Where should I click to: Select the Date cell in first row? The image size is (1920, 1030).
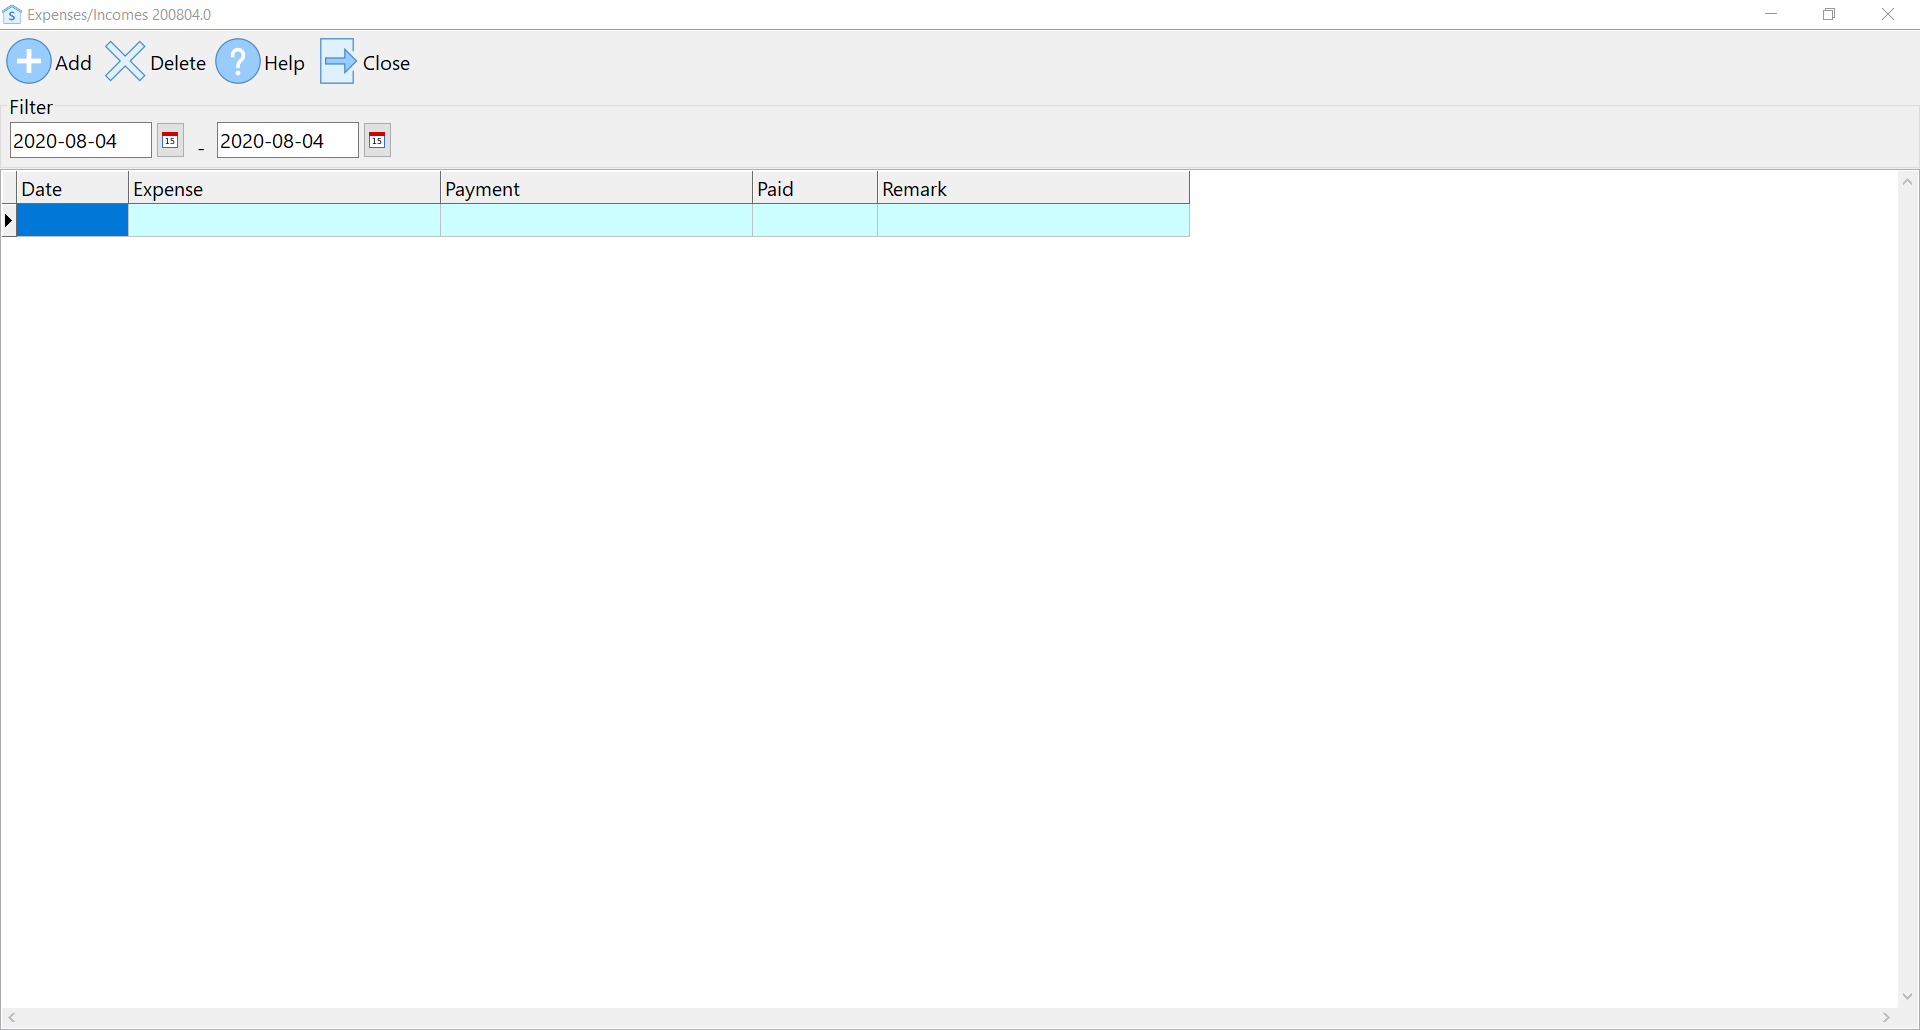pos(73,220)
